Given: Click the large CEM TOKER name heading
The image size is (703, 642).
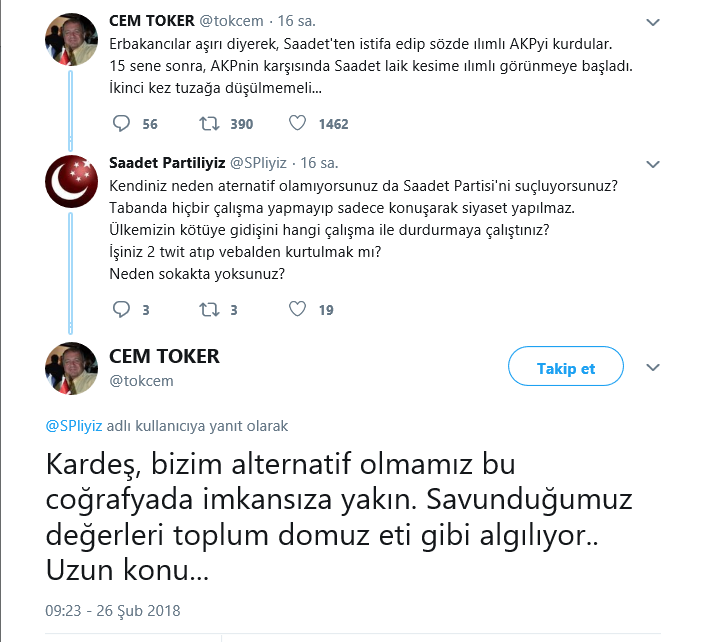Looking at the screenshot, I should coord(163,357).
